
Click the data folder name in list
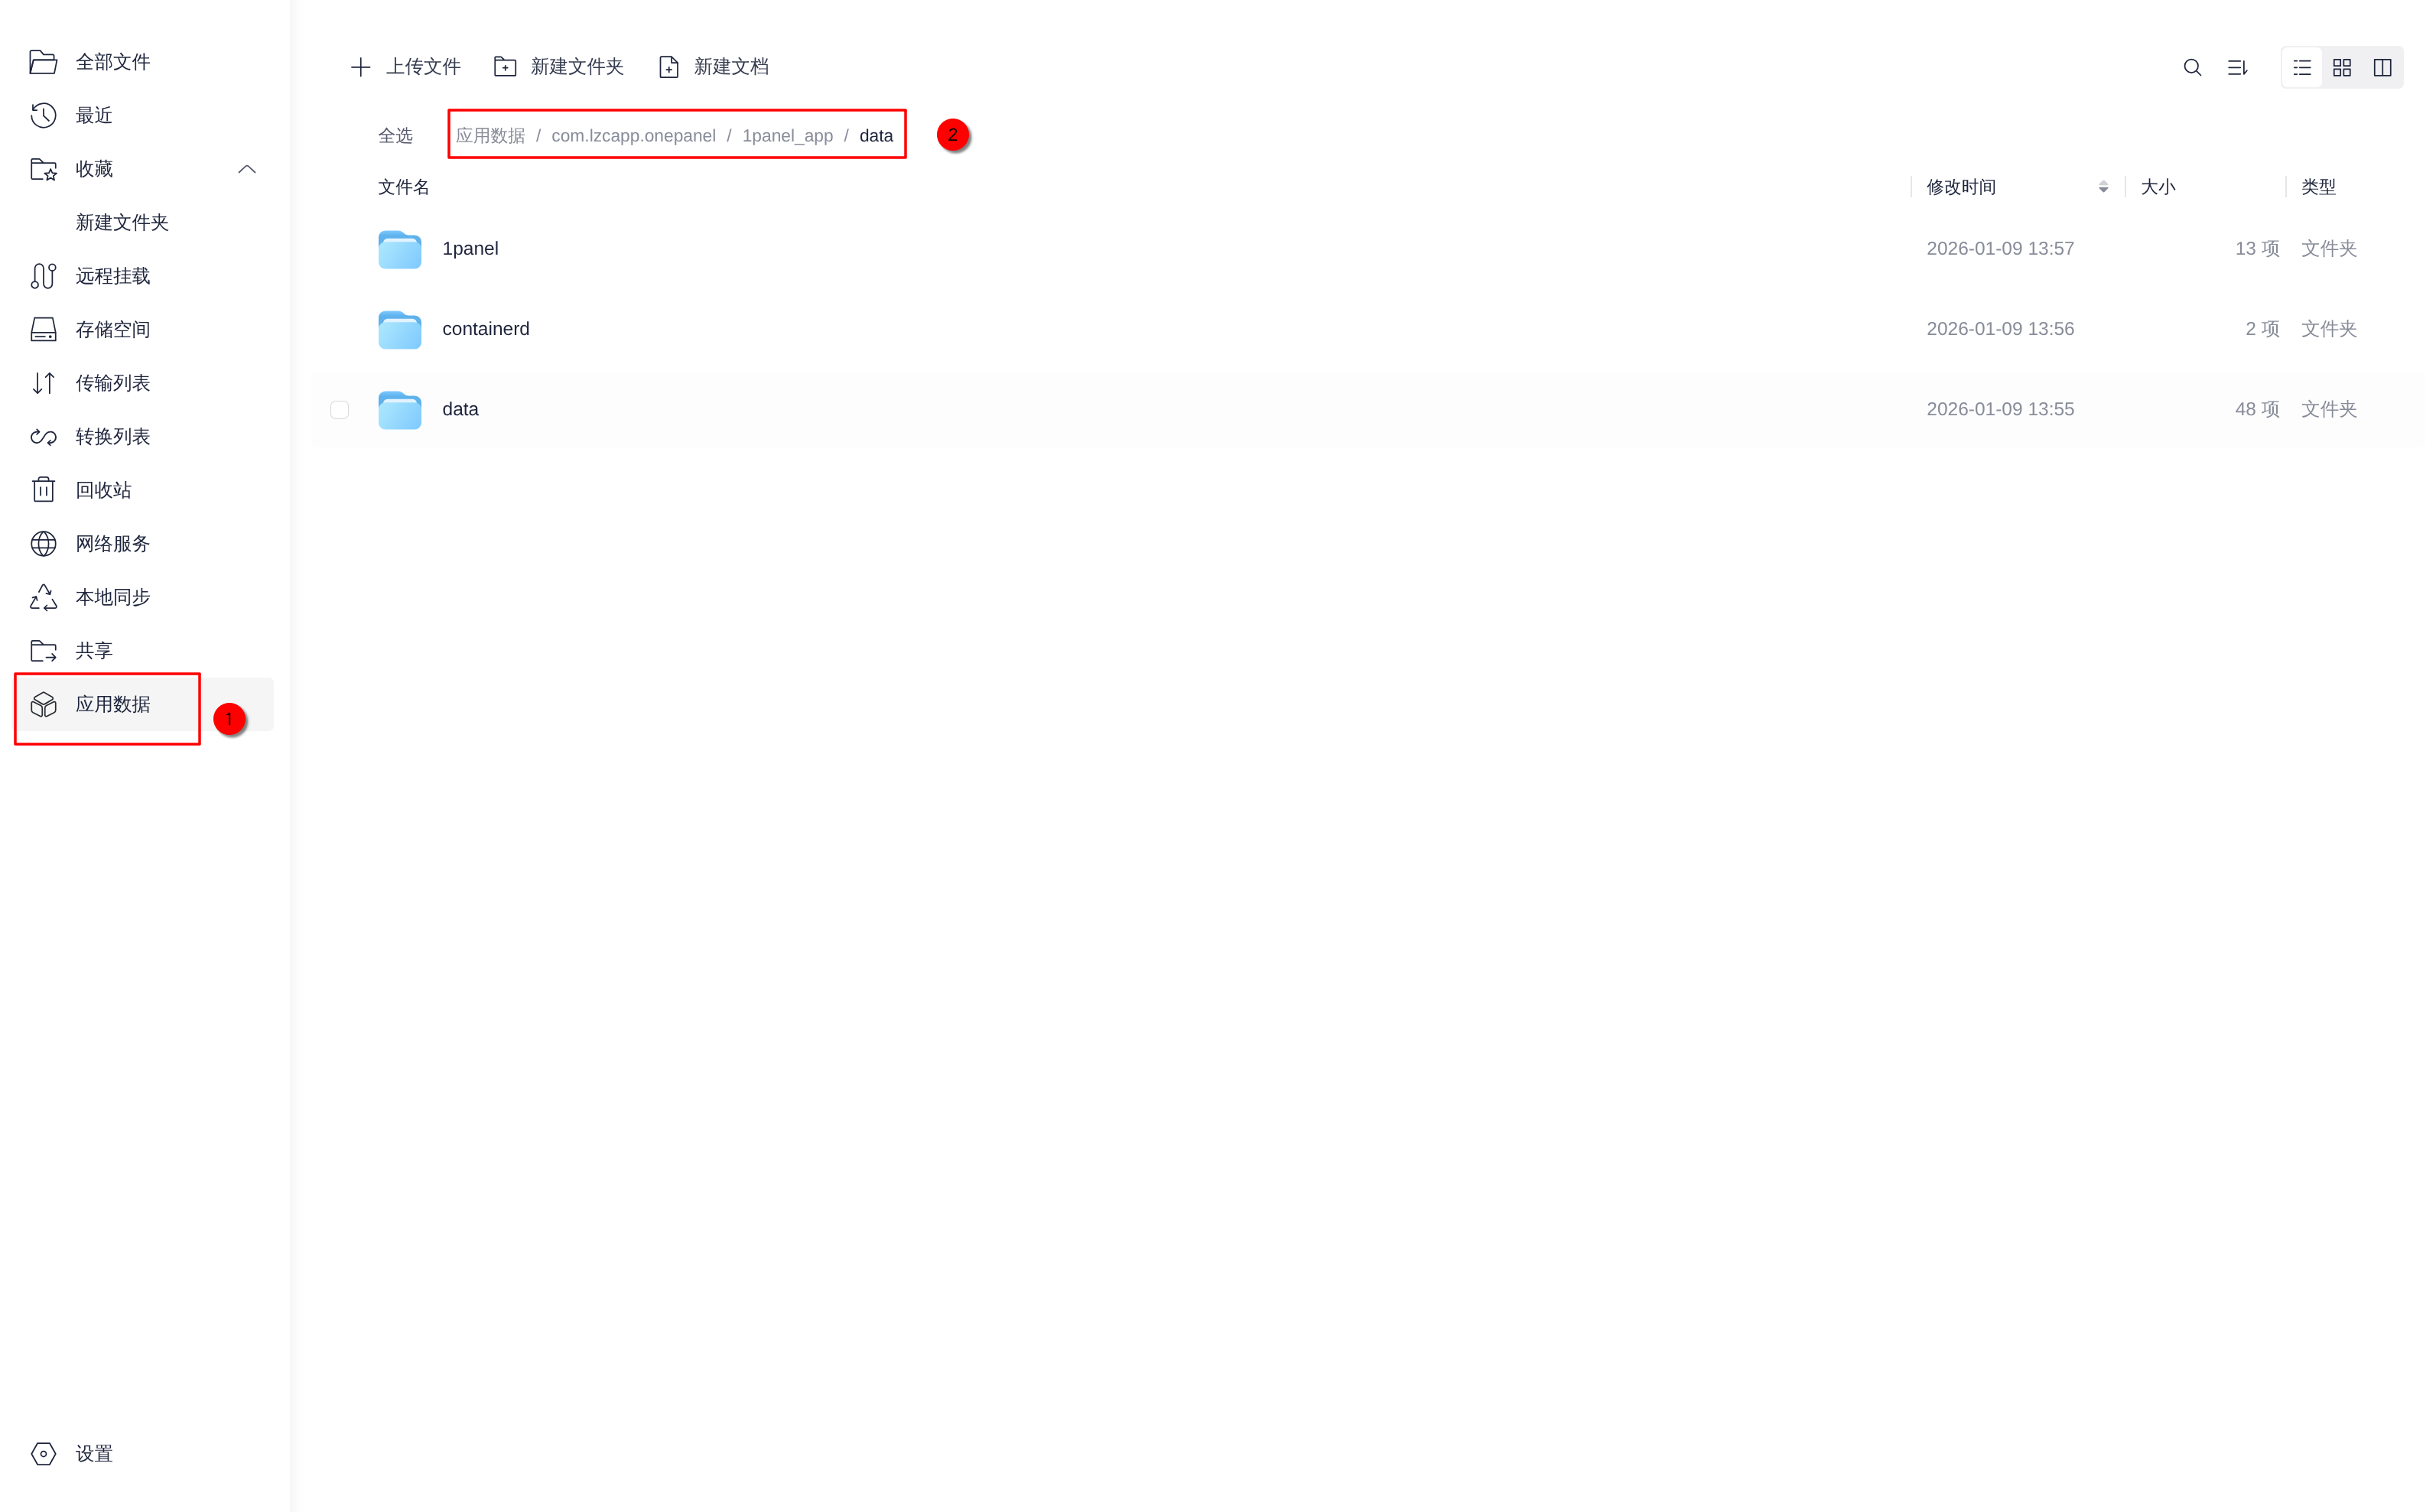tap(460, 409)
